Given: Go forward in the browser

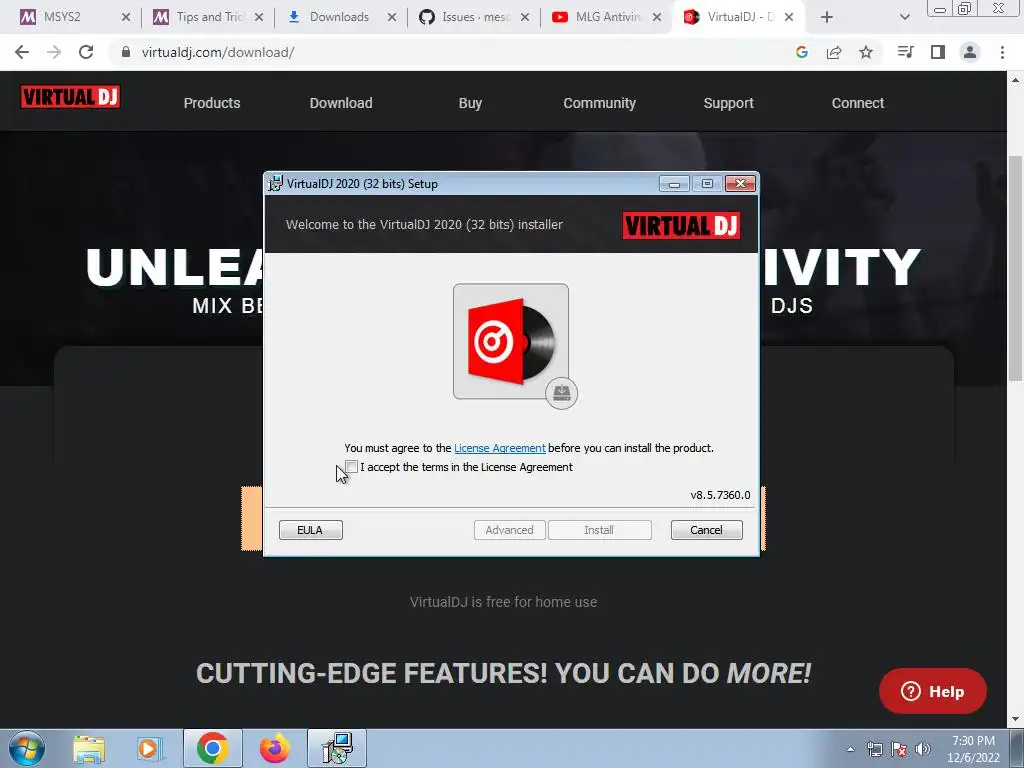Looking at the screenshot, I should (54, 52).
